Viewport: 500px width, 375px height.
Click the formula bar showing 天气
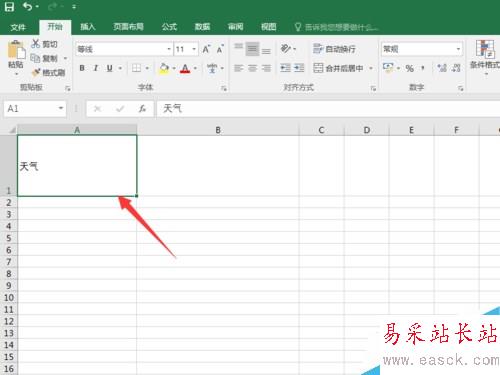(328, 108)
